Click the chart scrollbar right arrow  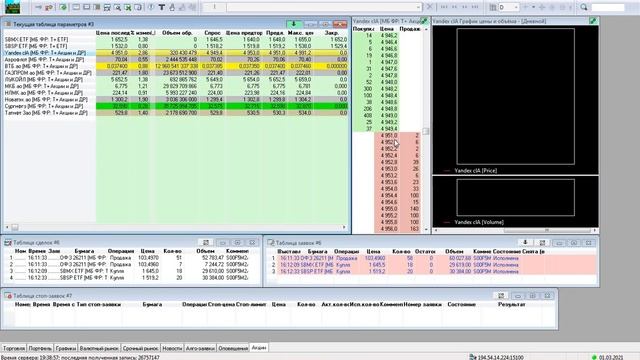(x=595, y=230)
